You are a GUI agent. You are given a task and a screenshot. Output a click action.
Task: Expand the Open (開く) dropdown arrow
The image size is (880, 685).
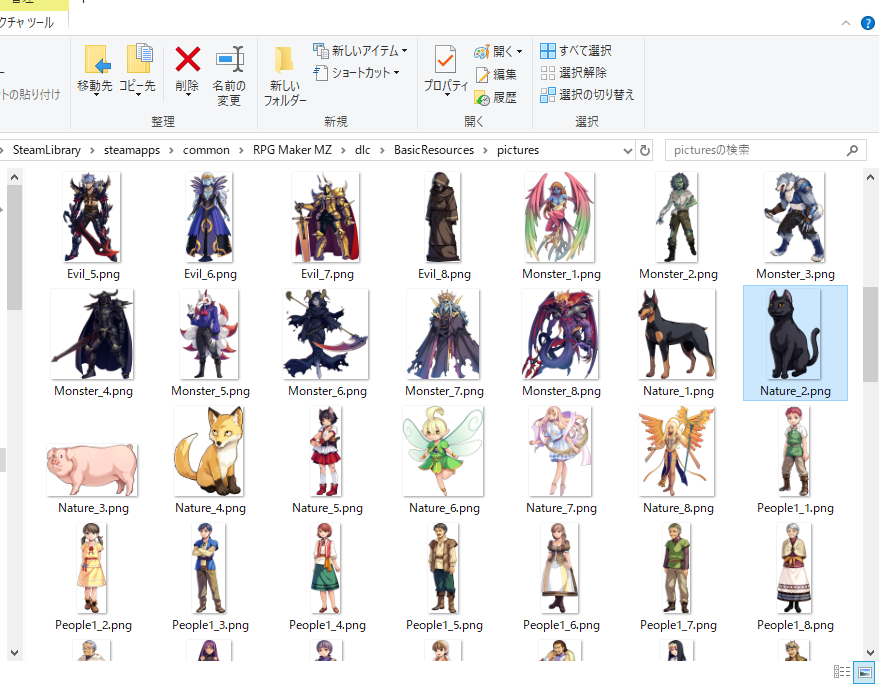[519, 52]
